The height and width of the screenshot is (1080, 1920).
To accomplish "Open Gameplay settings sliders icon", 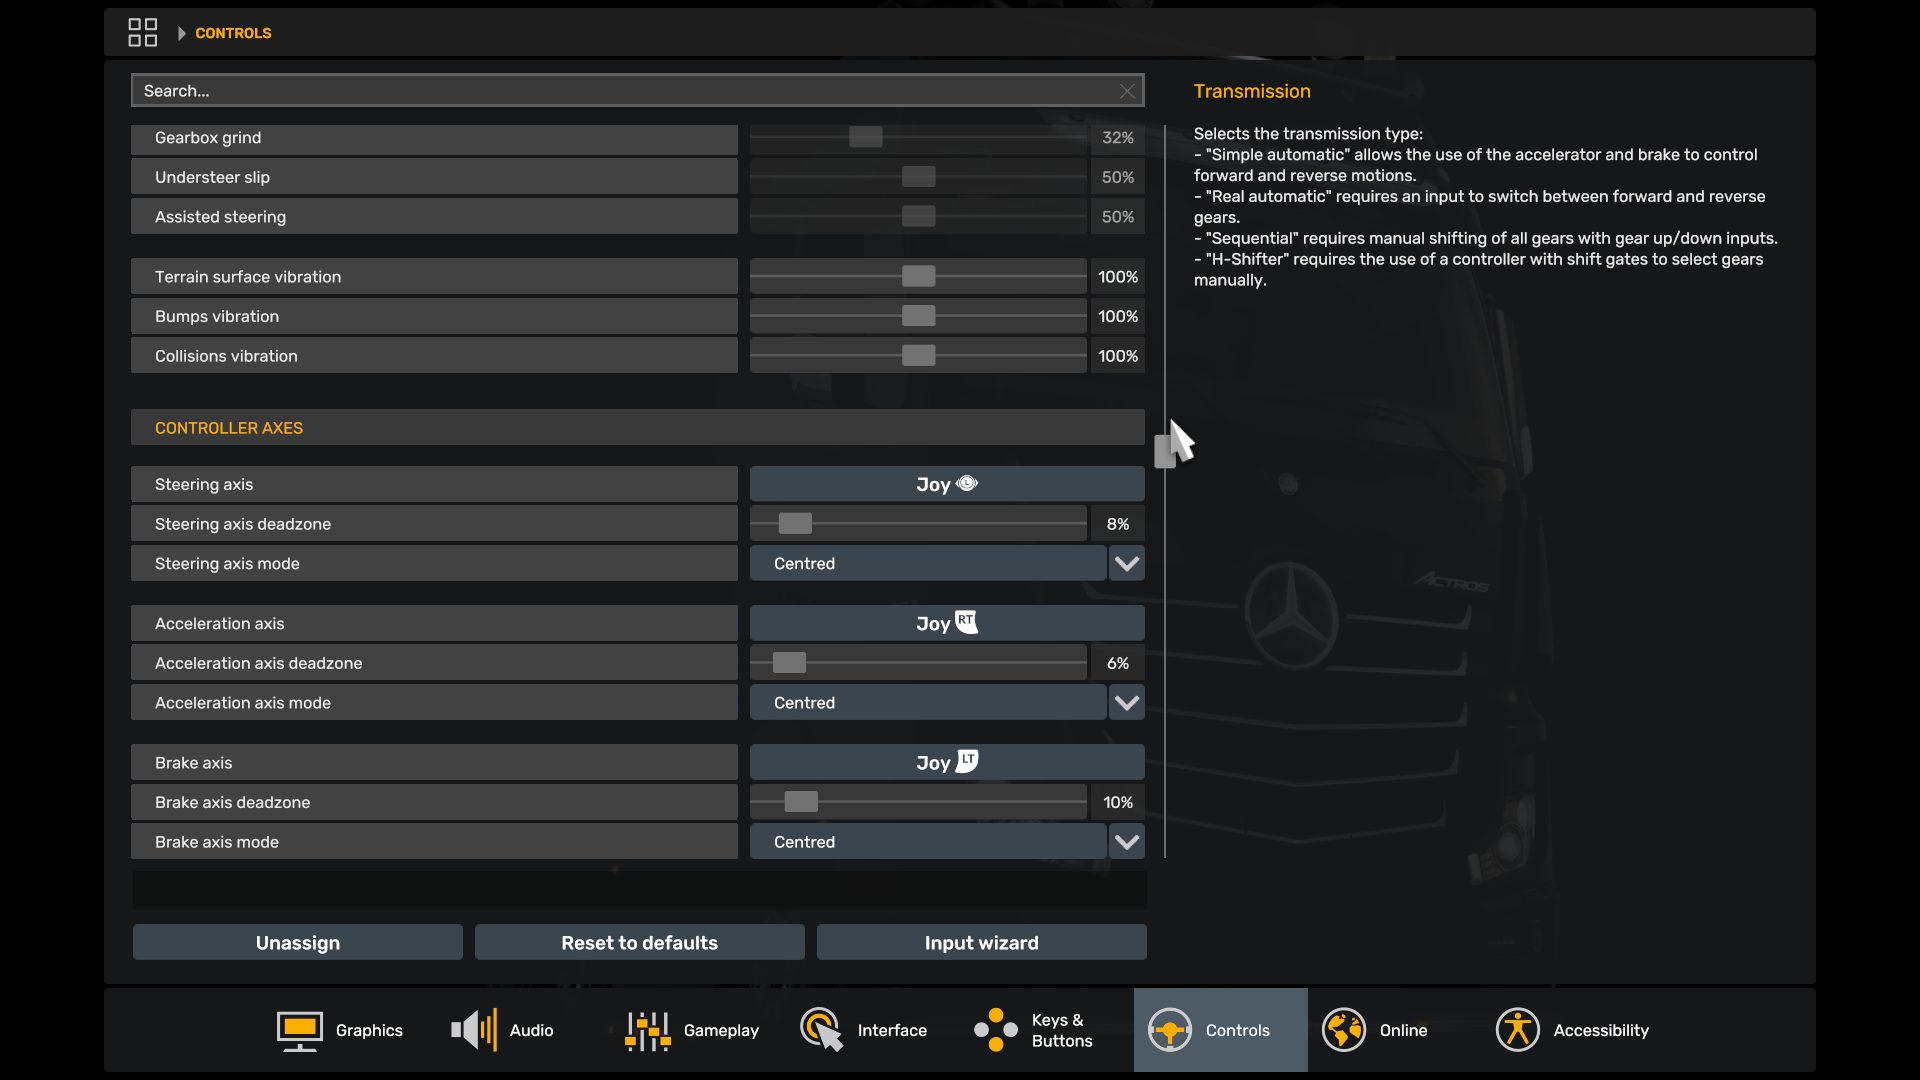I will pos(647,1030).
